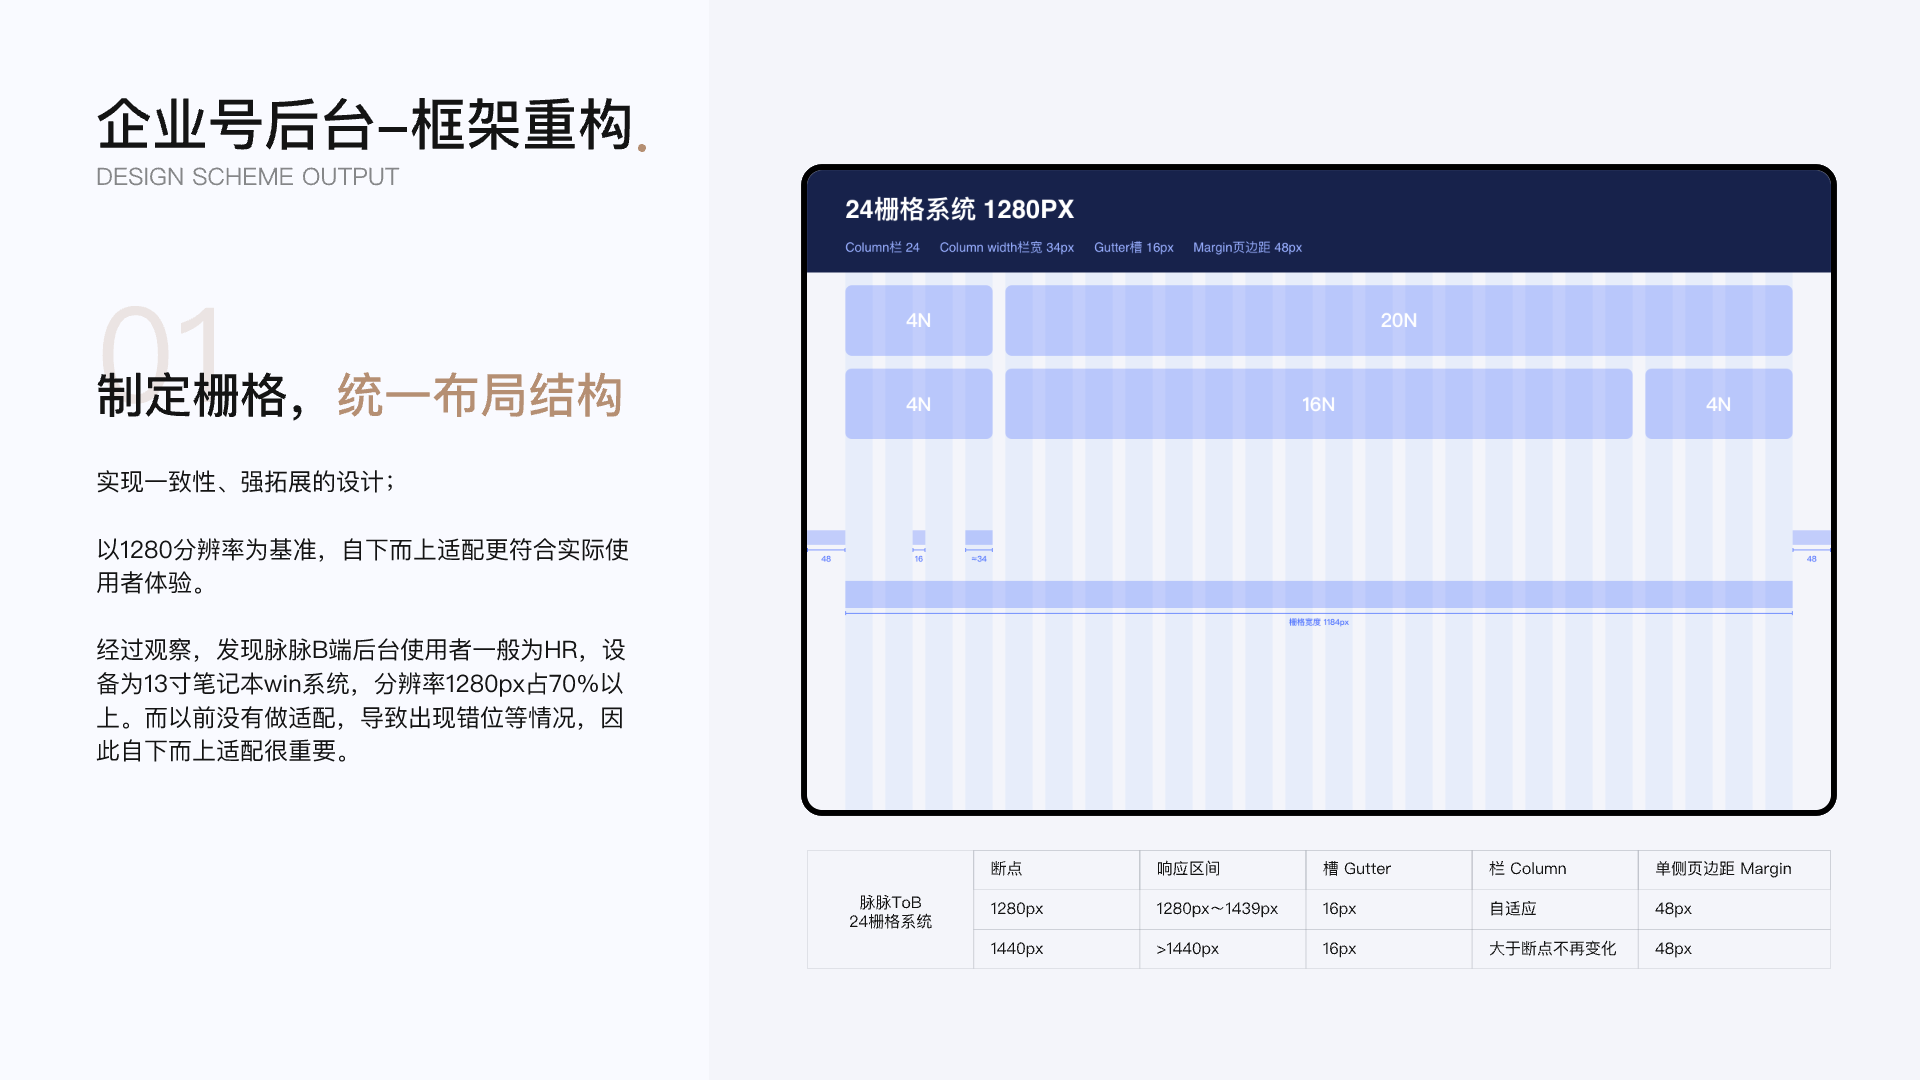Viewport: 1920px width, 1080px height.
Task: Click the 统一布局结构 brown heading text
Action: (480, 395)
